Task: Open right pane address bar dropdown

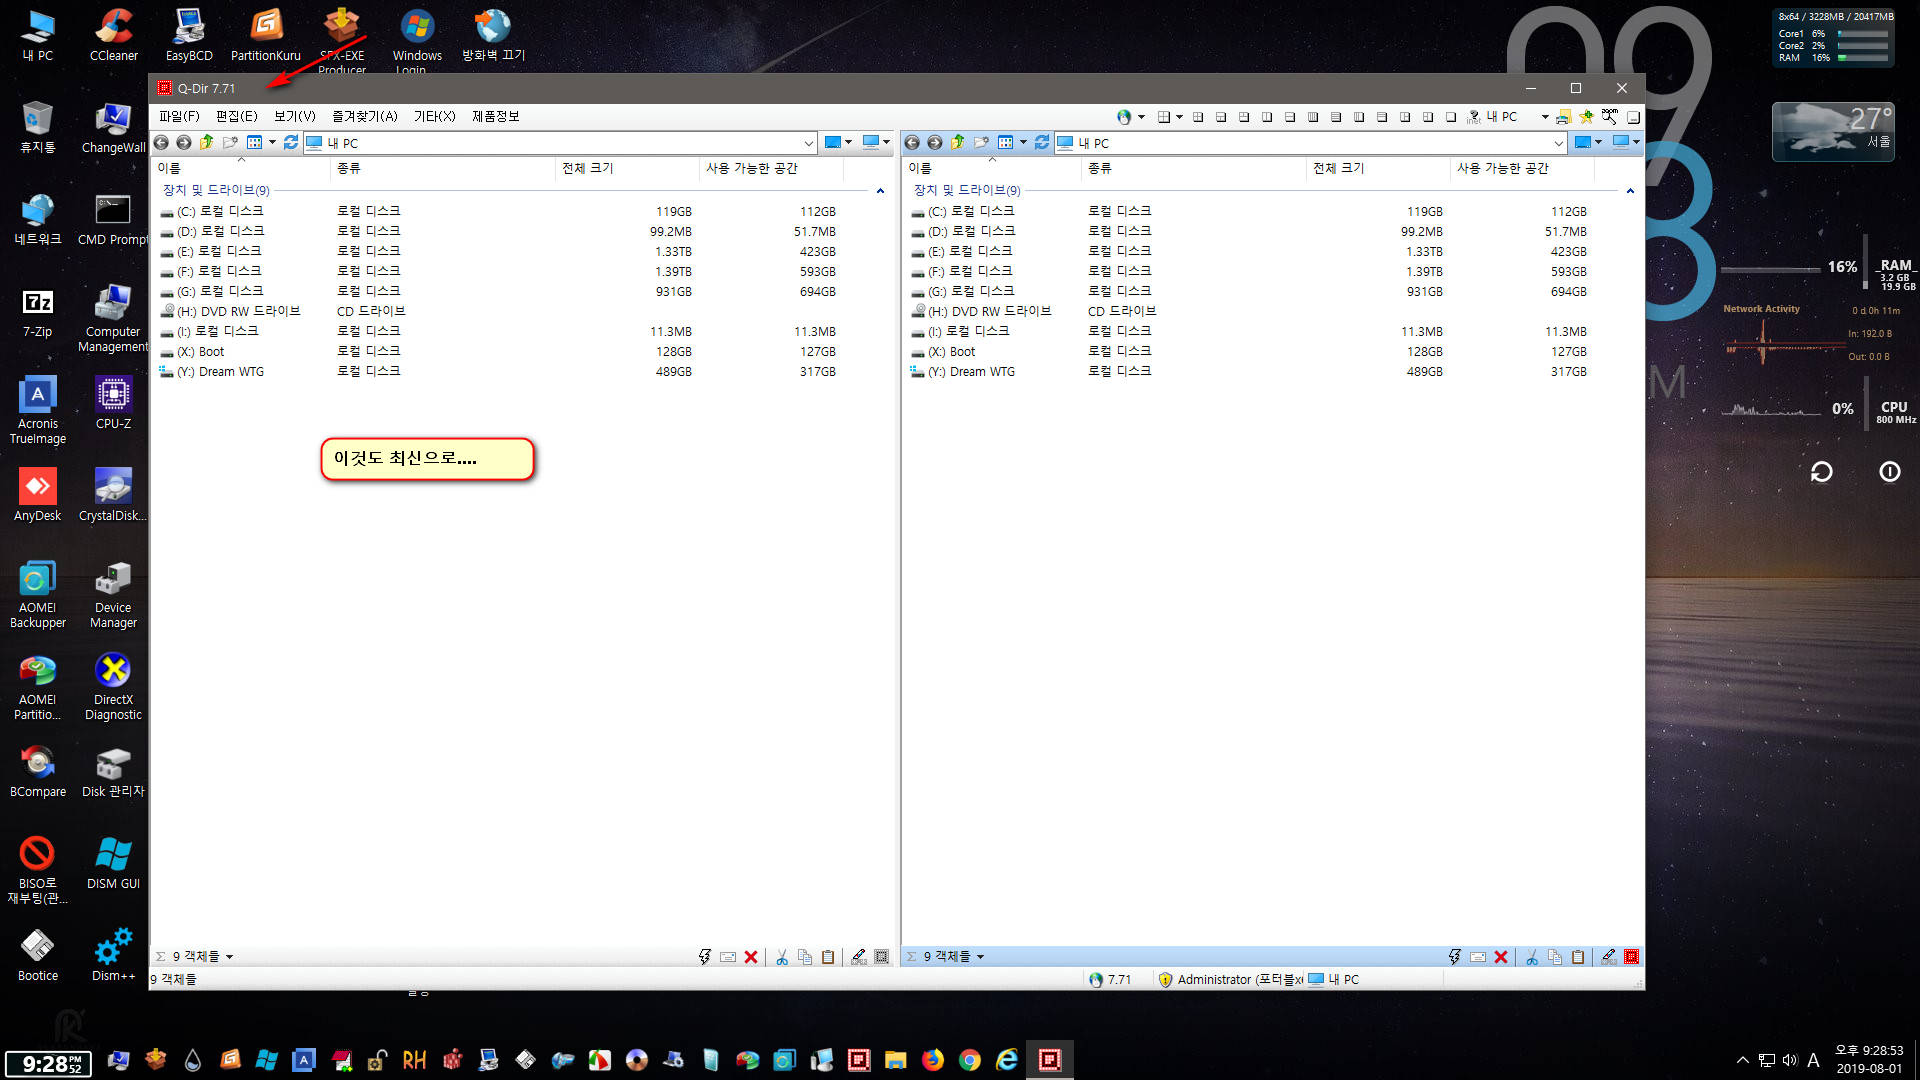Action: point(1558,143)
